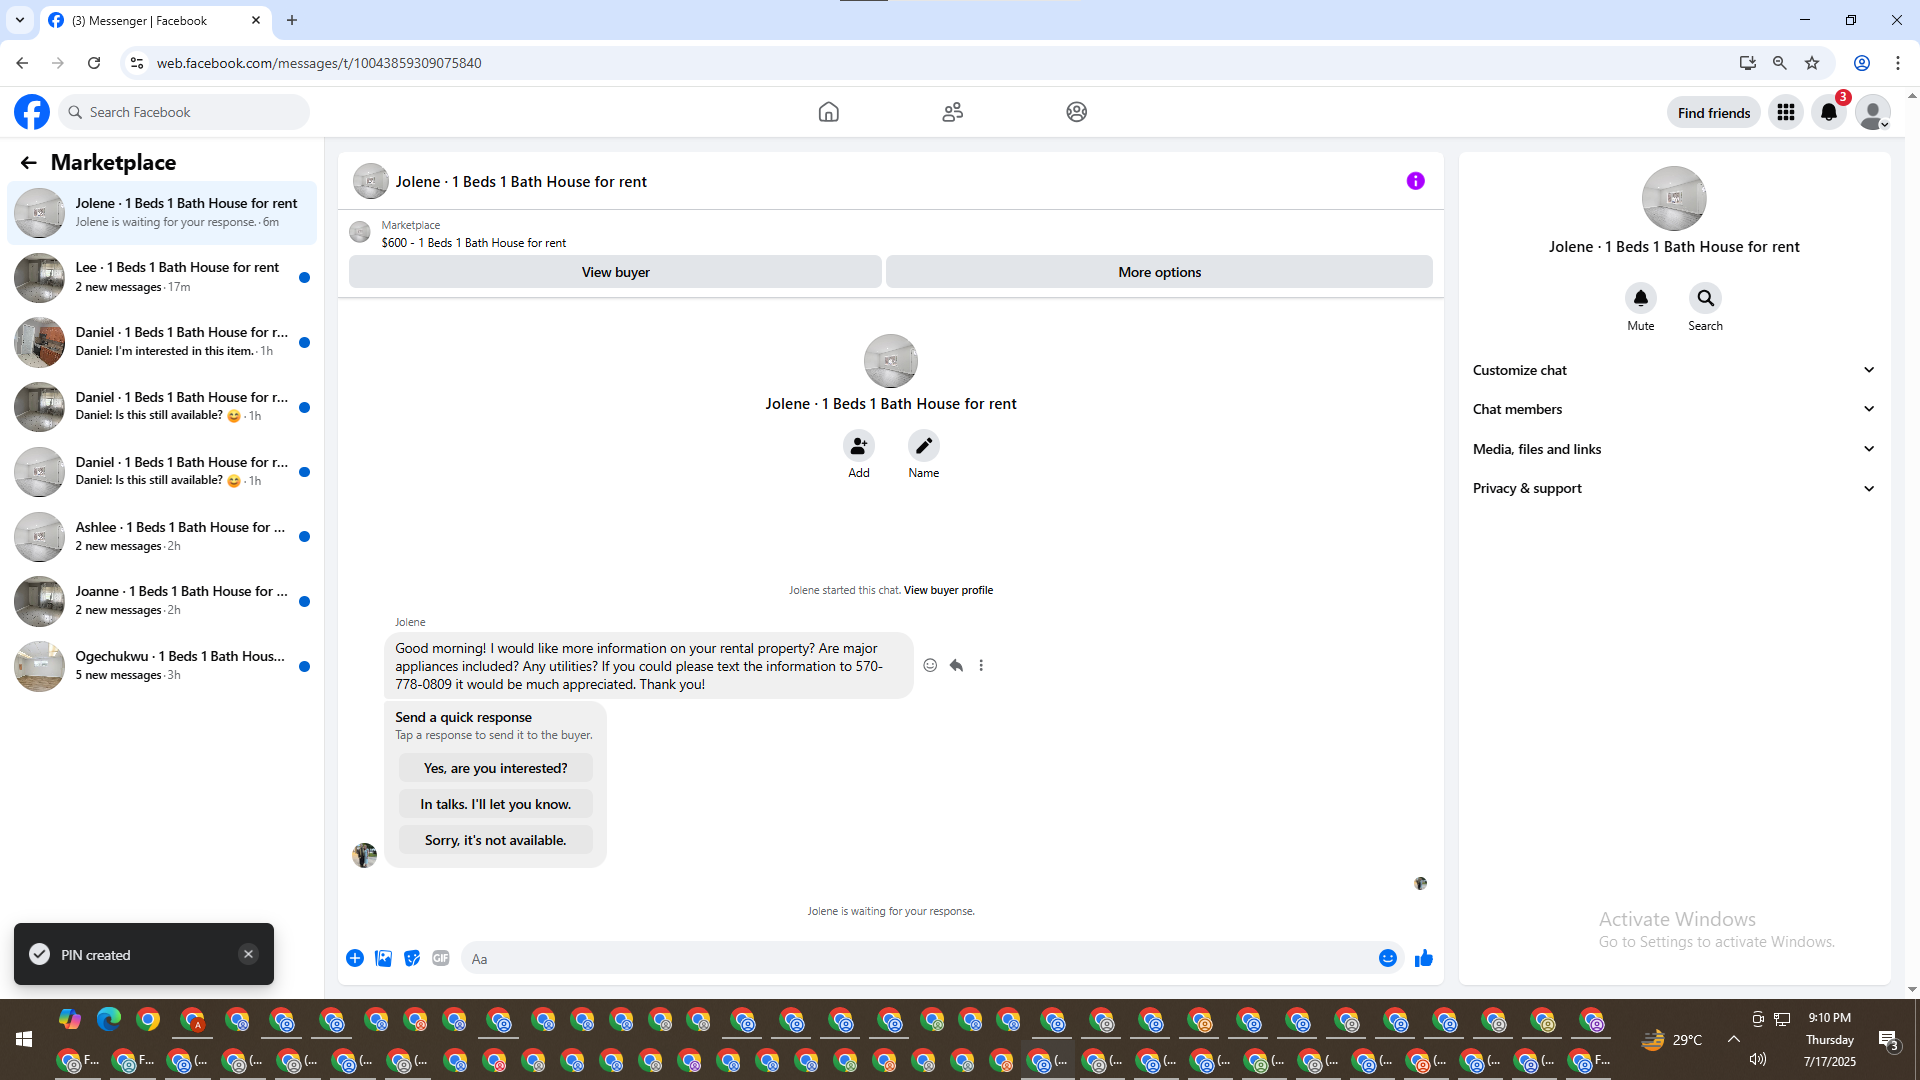The width and height of the screenshot is (1920, 1080).
Task: Reload the page in Chrome
Action: (94, 63)
